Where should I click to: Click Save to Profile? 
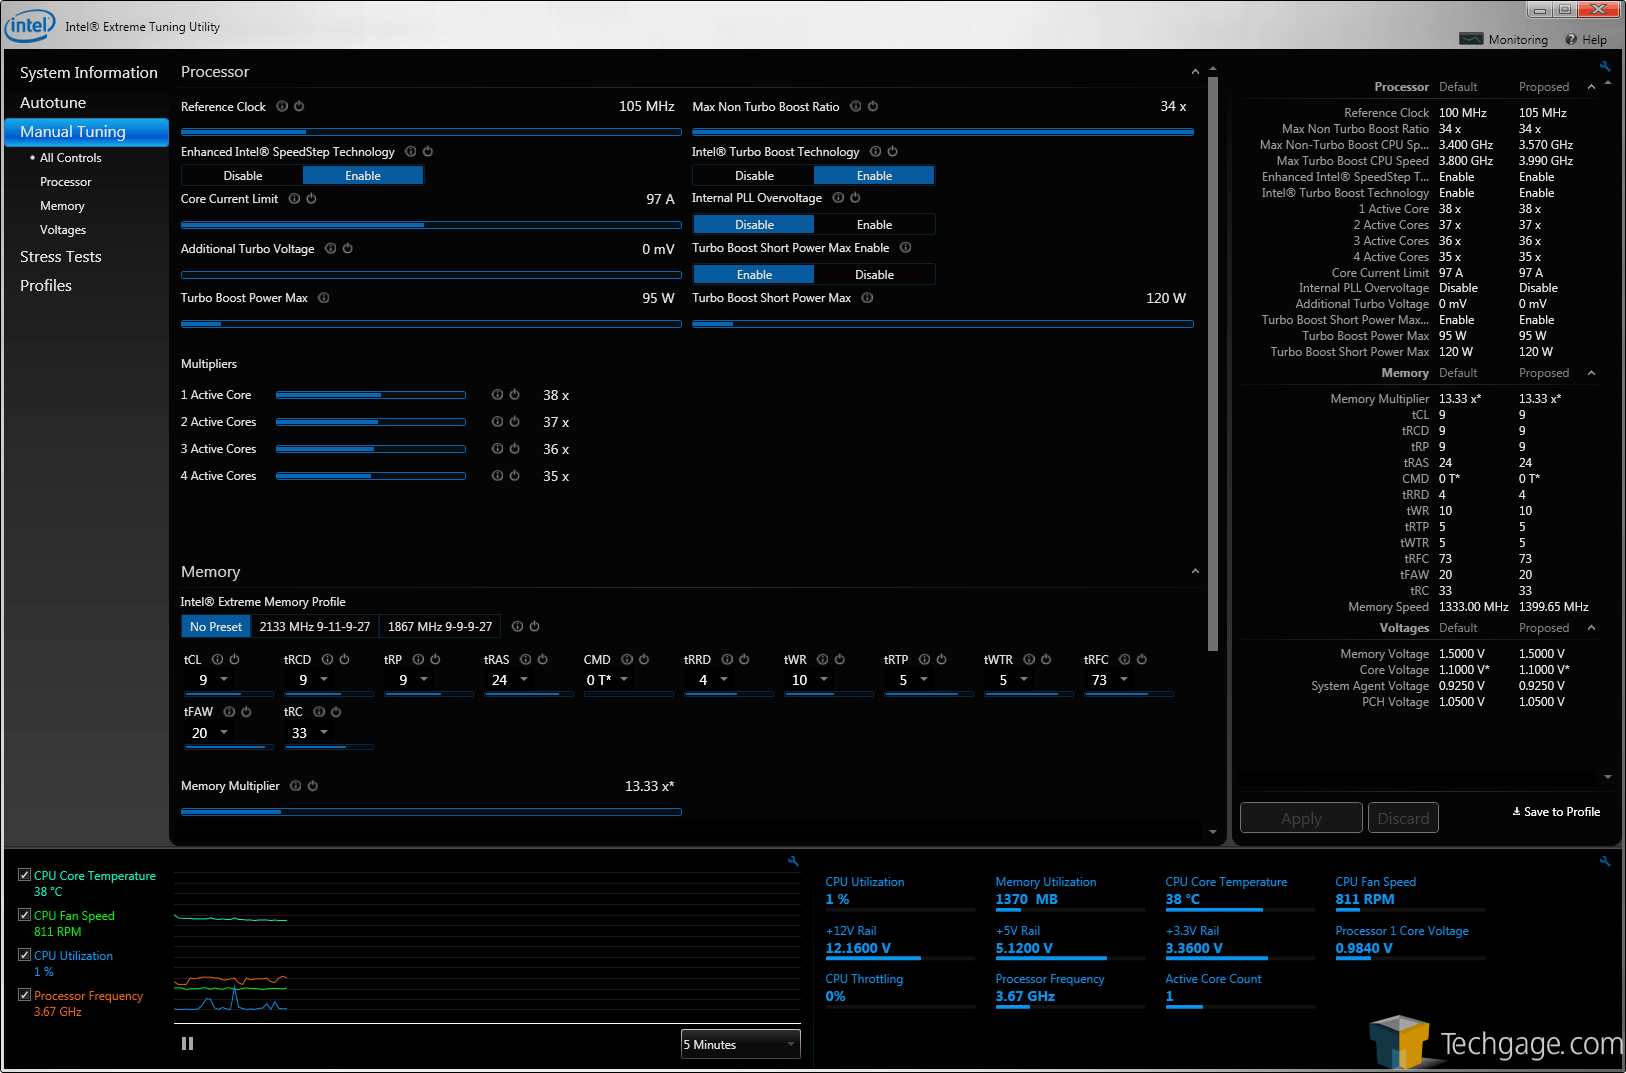tap(1556, 812)
